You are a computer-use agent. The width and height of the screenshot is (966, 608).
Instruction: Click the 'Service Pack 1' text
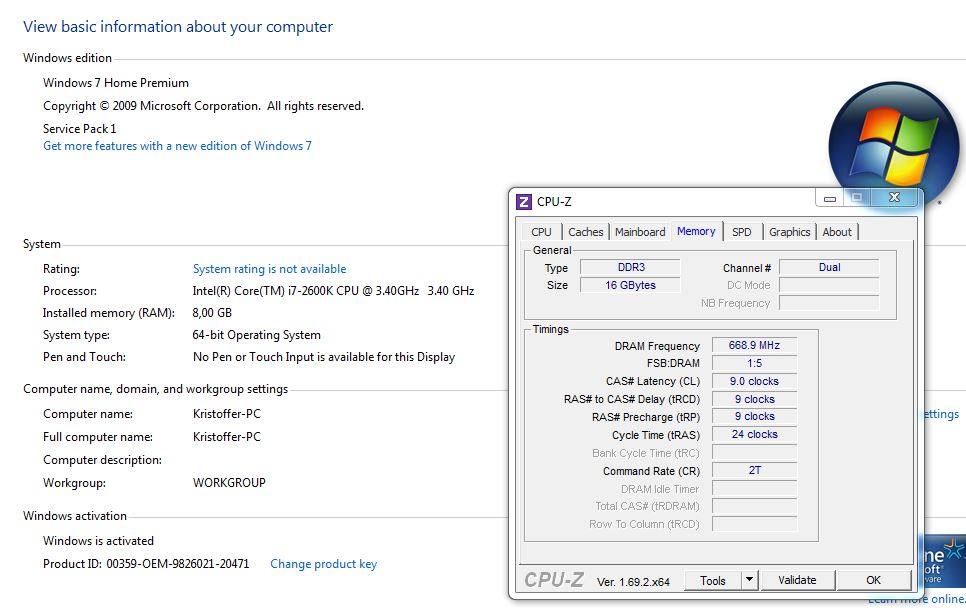coord(79,129)
